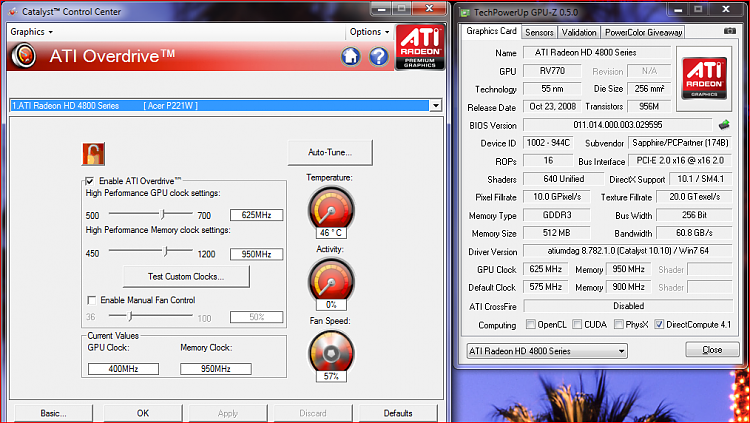Click the Name field ATI Radeon HD 4800 Series
Screen dimensions: 750x423
coord(597,53)
